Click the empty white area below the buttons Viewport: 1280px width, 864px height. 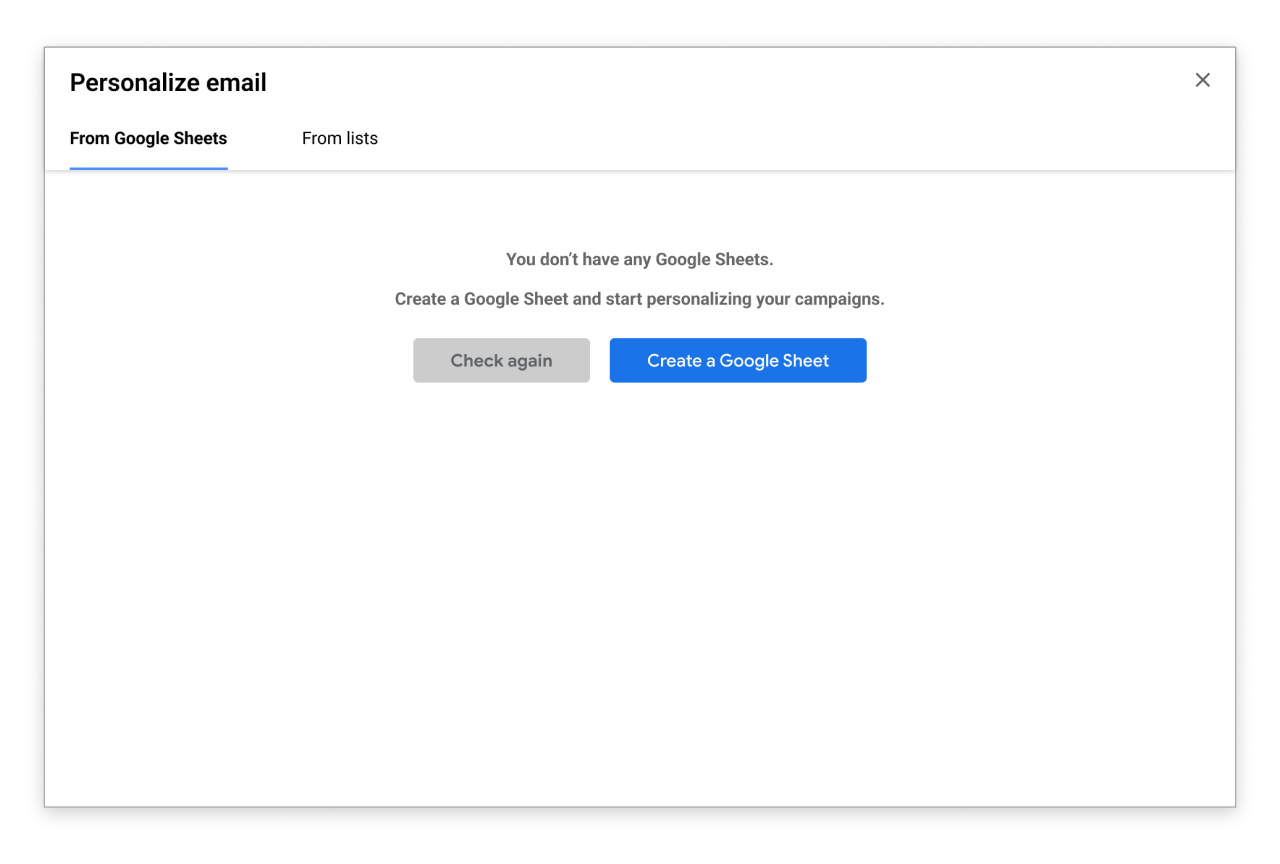coord(640,580)
